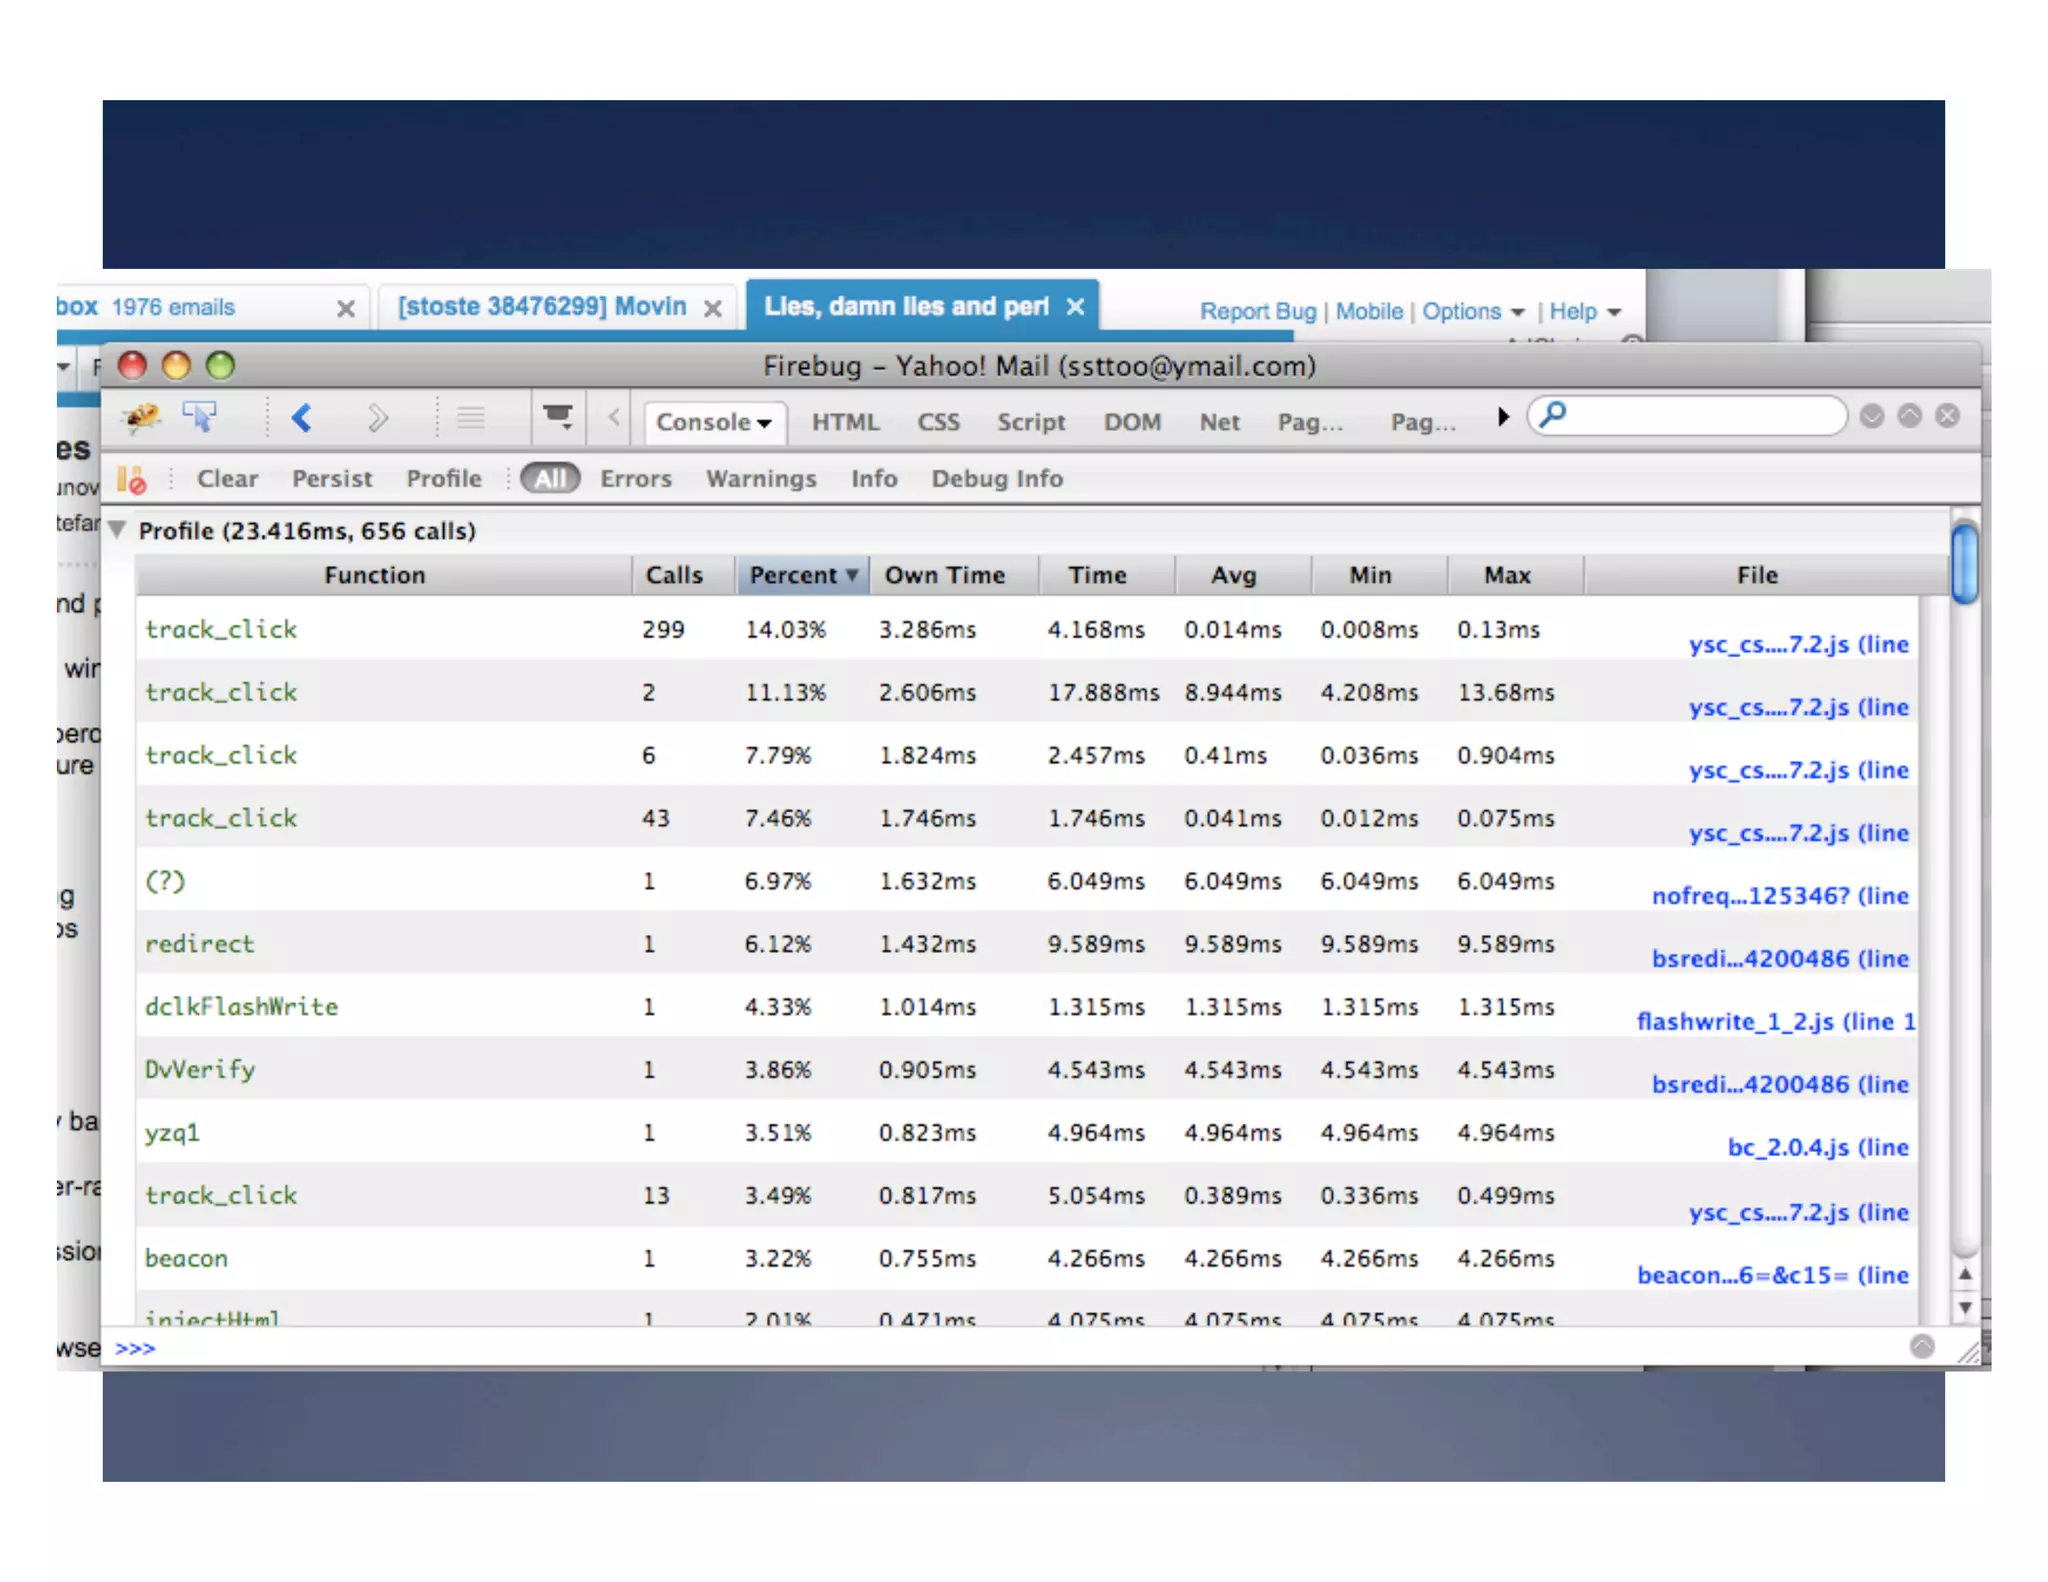The width and height of the screenshot is (2048, 1582).
Task: Toggle the break on errors icon
Action: click(132, 480)
